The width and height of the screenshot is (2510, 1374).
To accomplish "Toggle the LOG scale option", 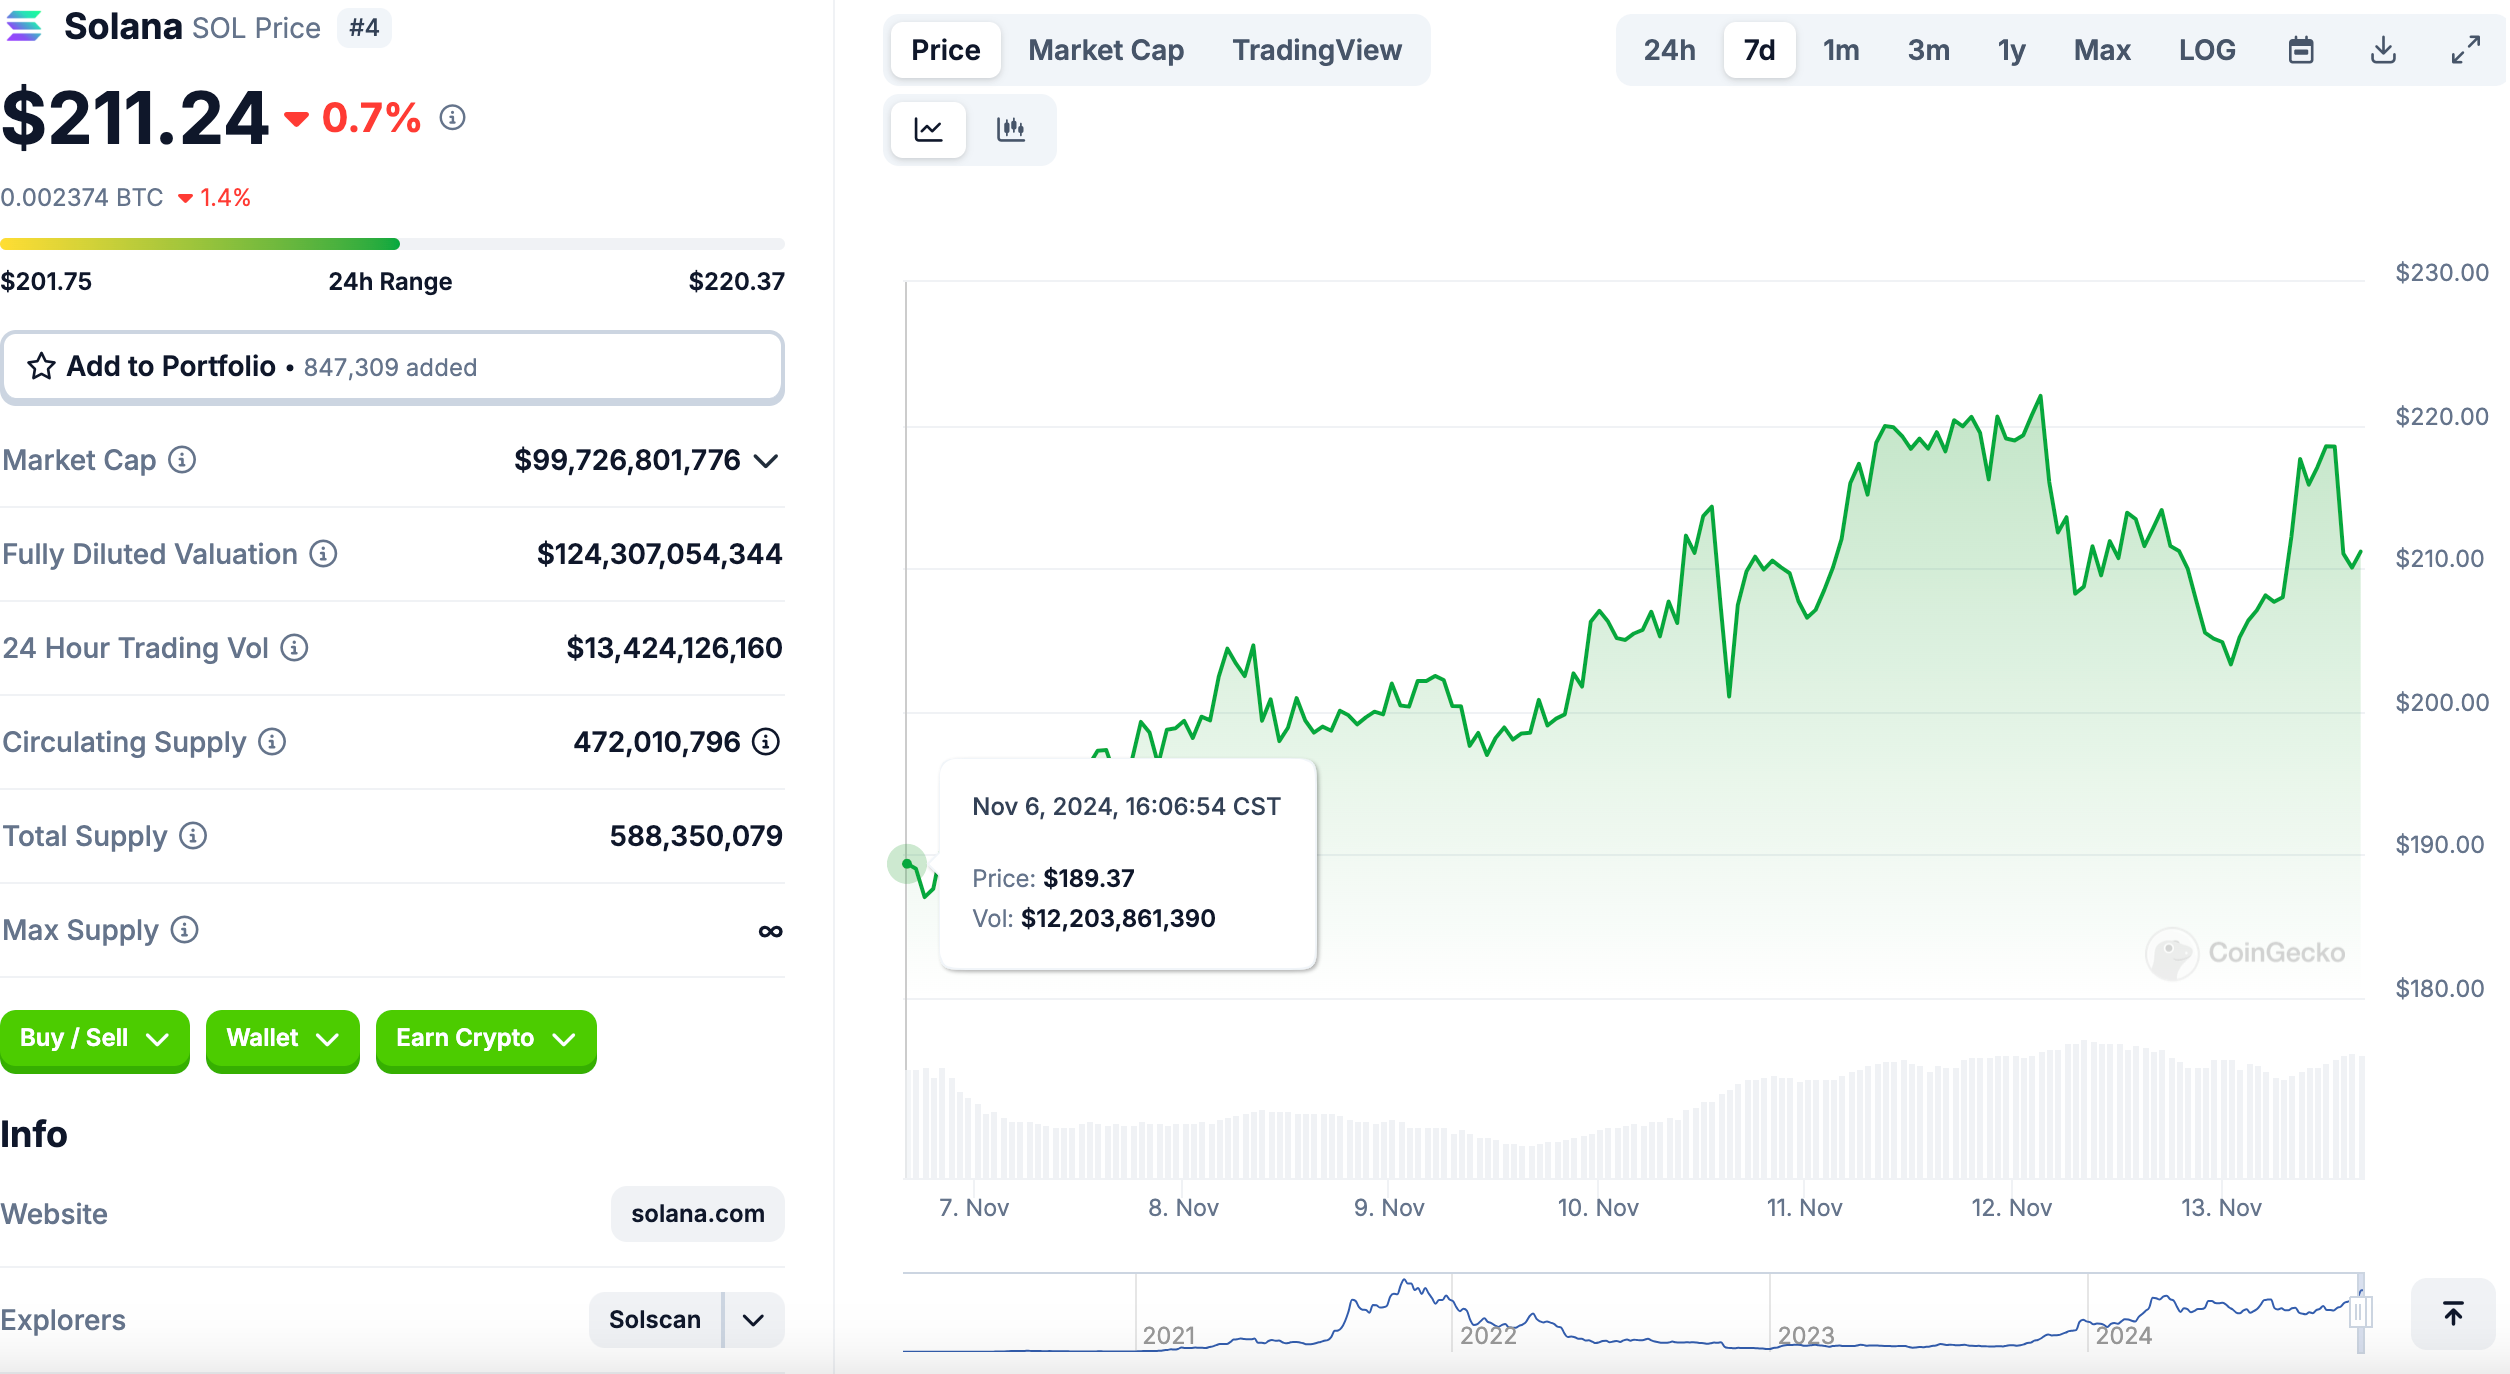I will [2207, 50].
